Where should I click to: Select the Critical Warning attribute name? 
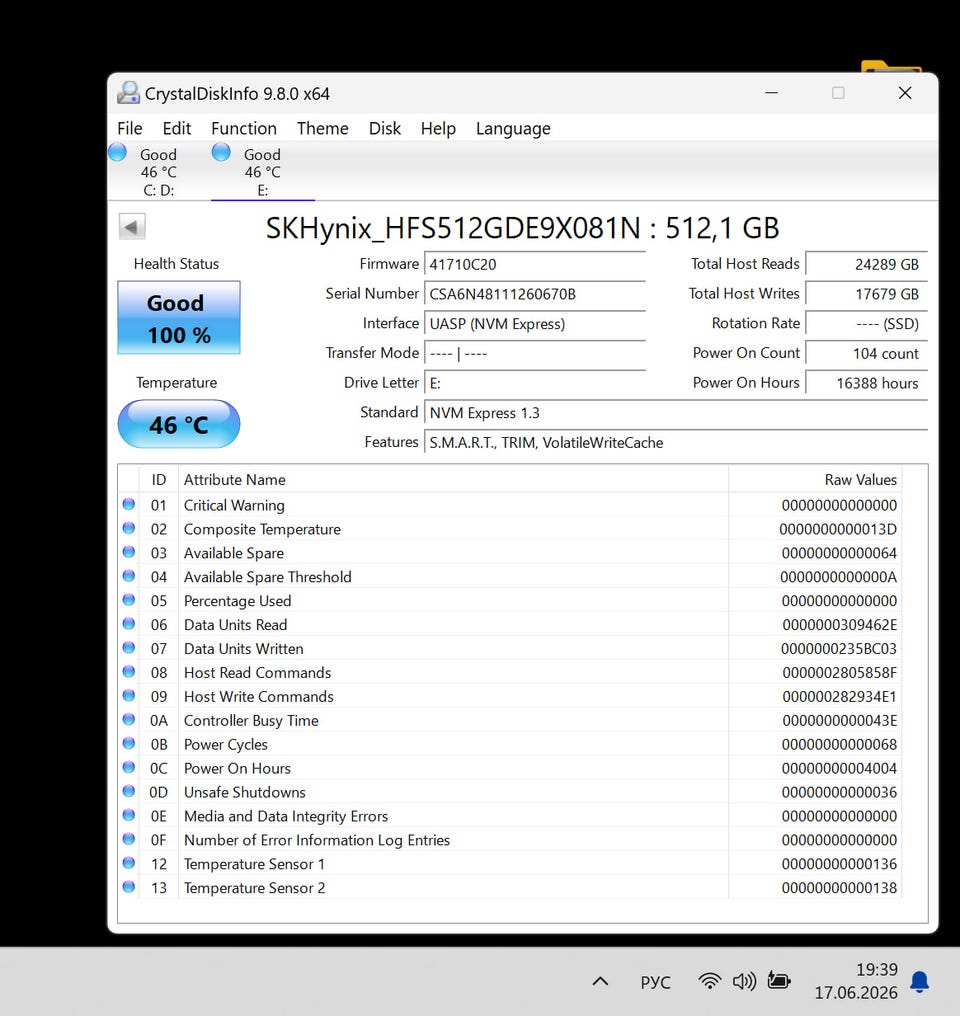click(x=234, y=505)
